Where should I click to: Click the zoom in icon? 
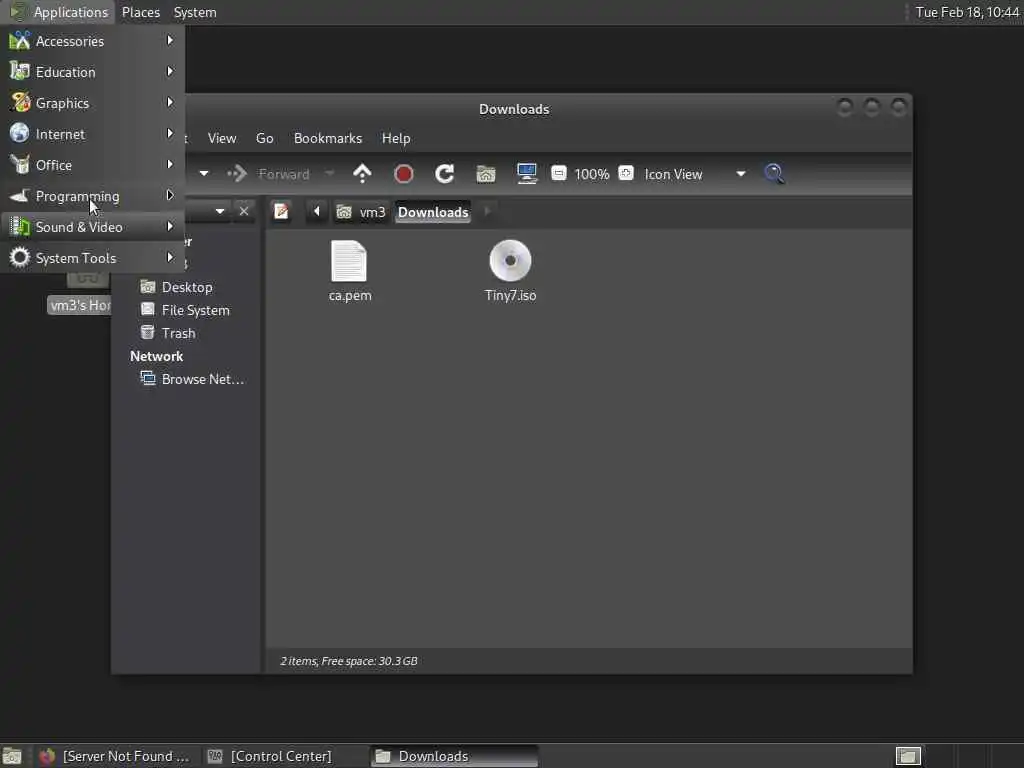point(626,173)
